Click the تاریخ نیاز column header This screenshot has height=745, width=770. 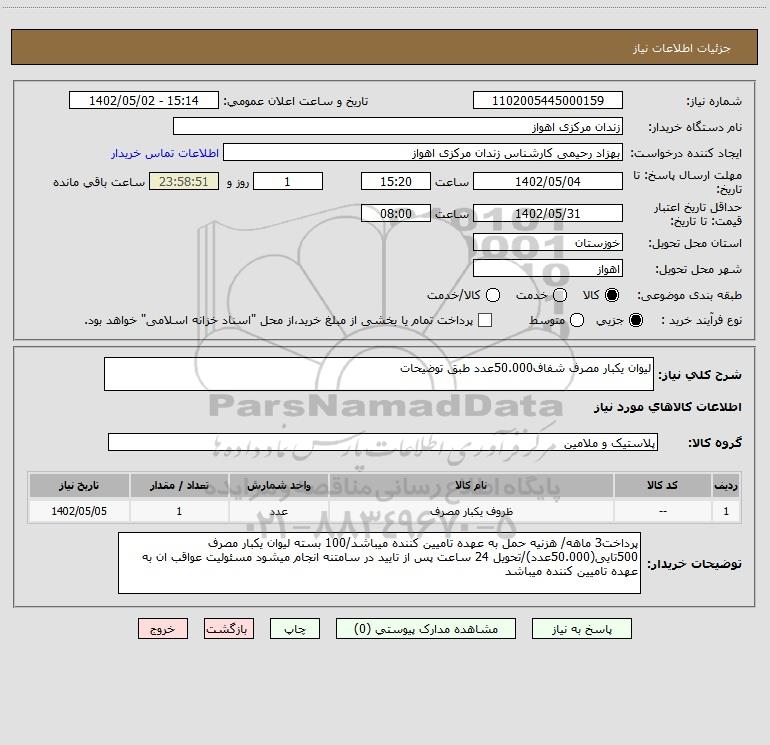tap(79, 485)
